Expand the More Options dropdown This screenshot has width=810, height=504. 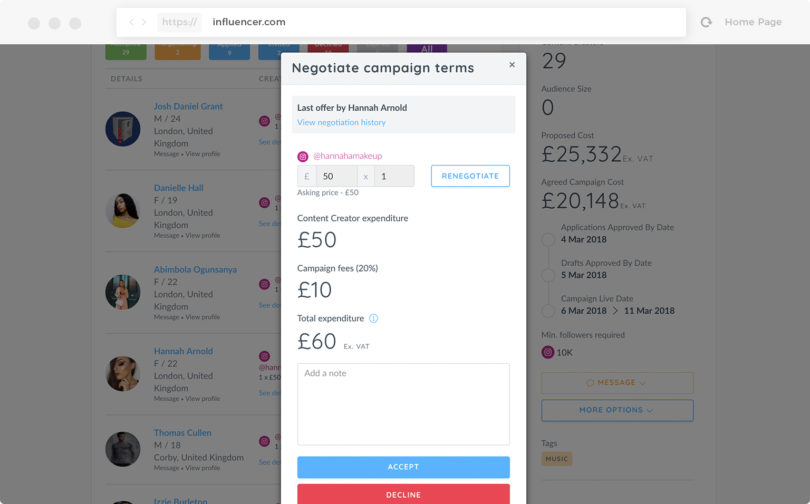point(617,410)
